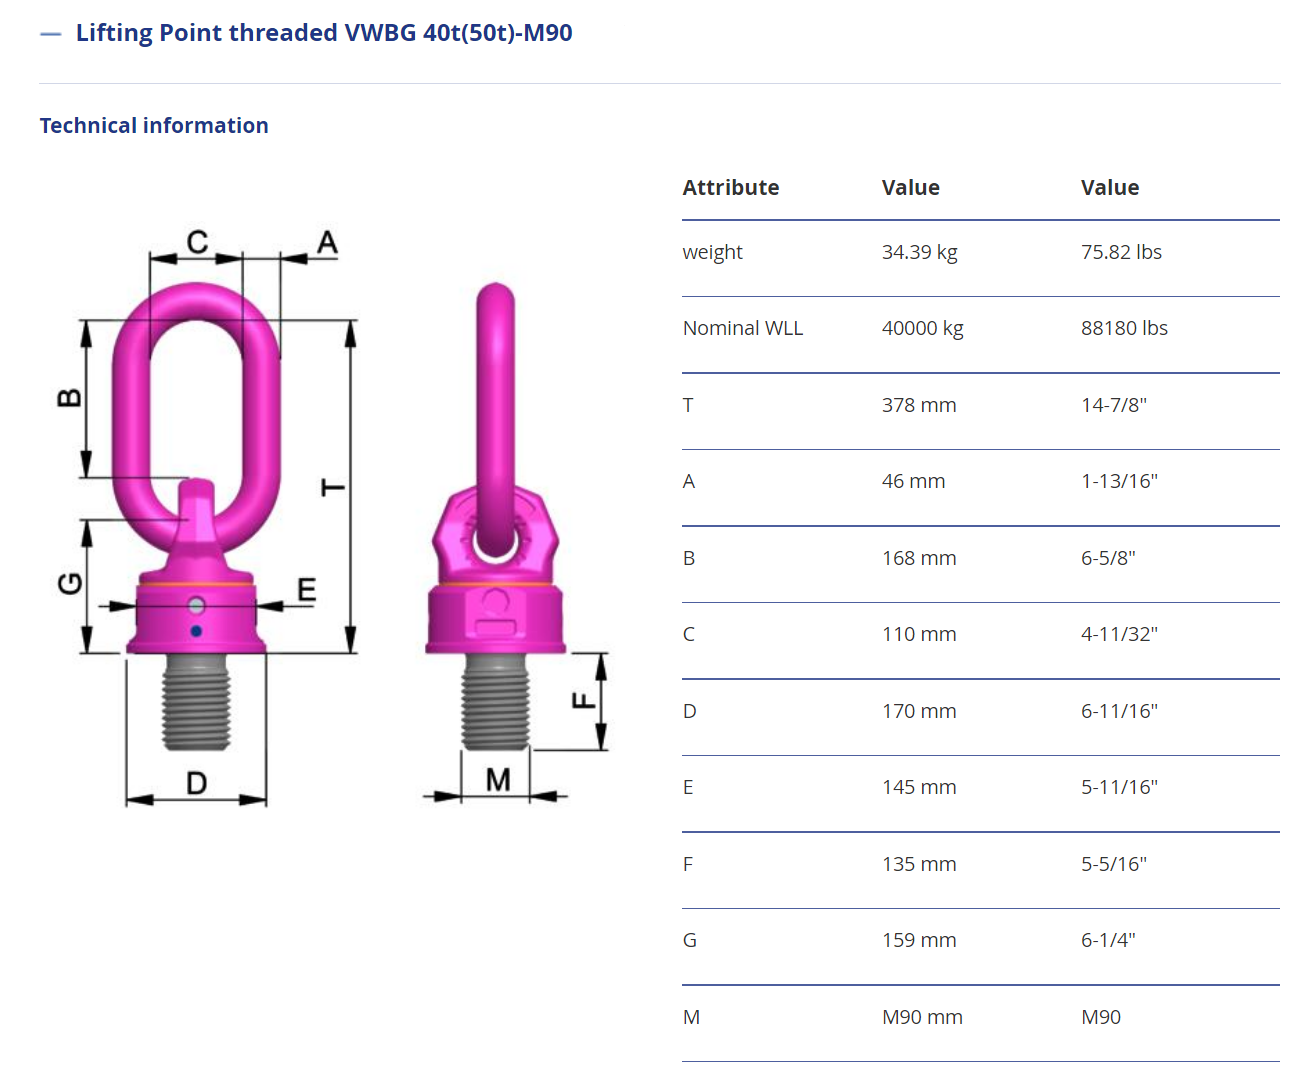Click dimension label C in the diagram
Viewport: 1294px width, 1077px height.
tap(197, 241)
